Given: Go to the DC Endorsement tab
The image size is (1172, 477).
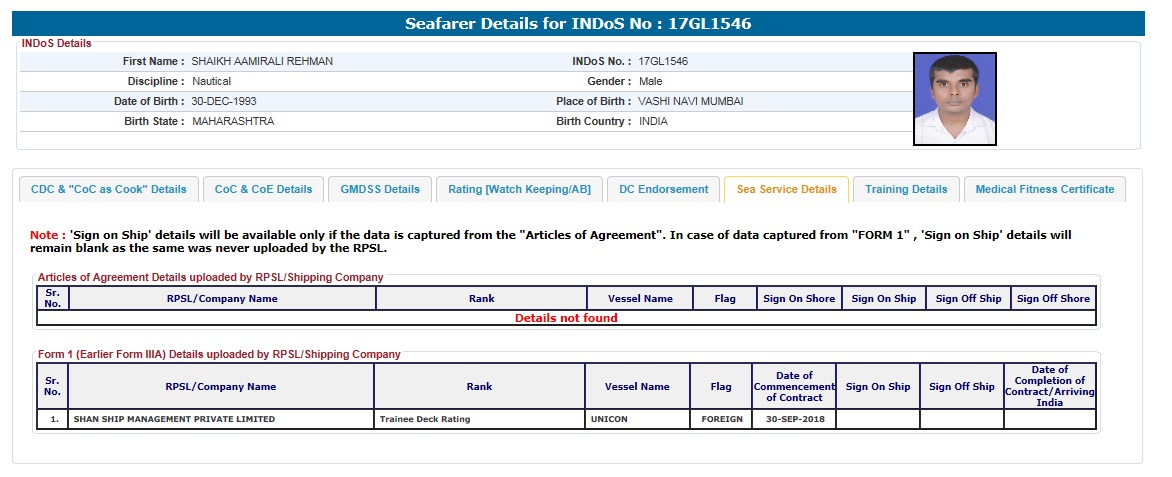Looking at the screenshot, I should point(663,189).
